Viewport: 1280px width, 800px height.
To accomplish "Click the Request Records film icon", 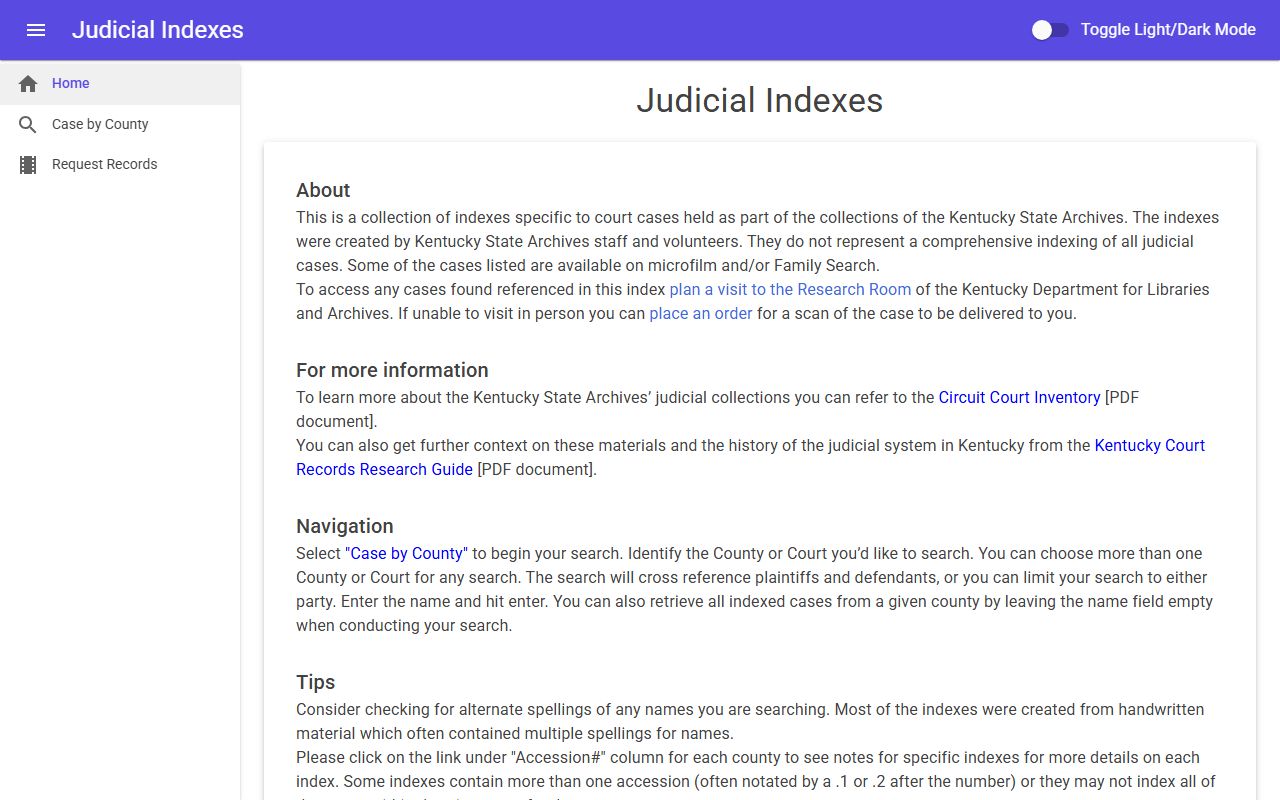I will (28, 165).
